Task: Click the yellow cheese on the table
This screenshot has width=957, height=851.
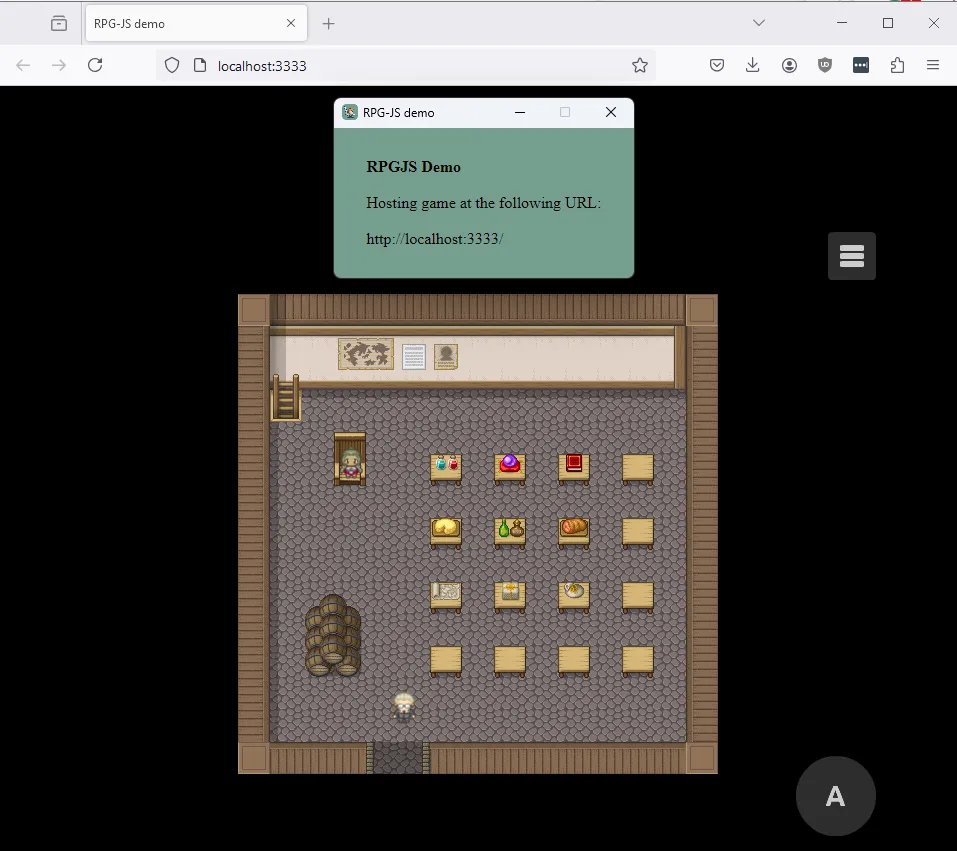Action: 446,527
